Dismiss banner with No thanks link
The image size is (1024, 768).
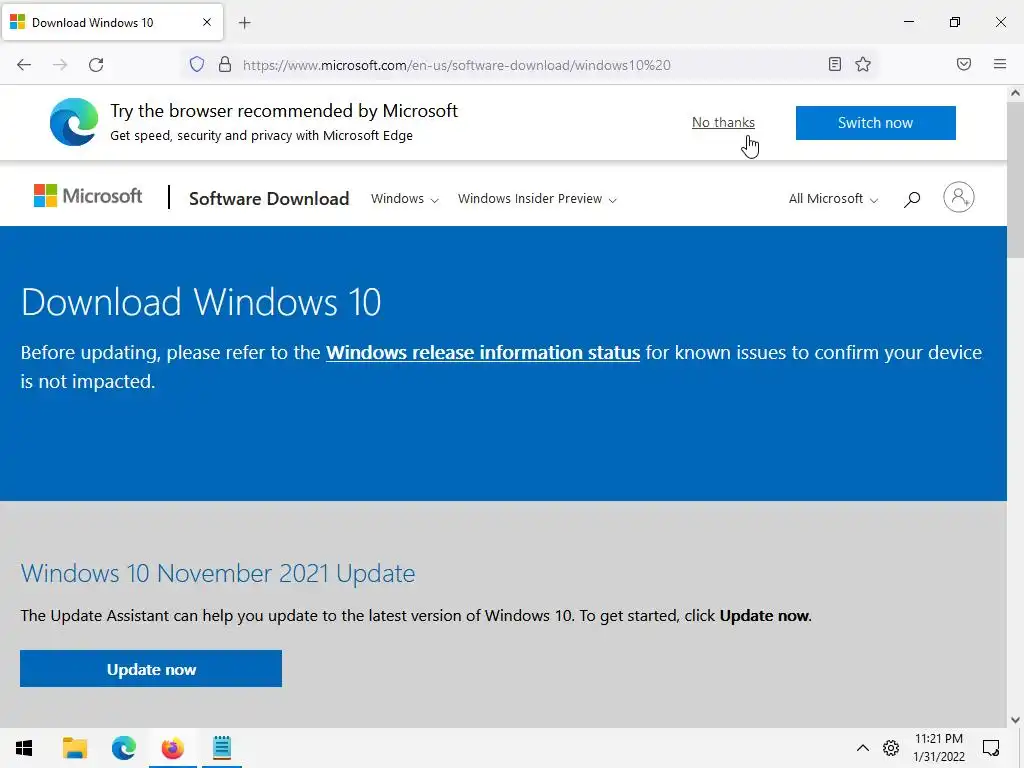click(x=723, y=122)
